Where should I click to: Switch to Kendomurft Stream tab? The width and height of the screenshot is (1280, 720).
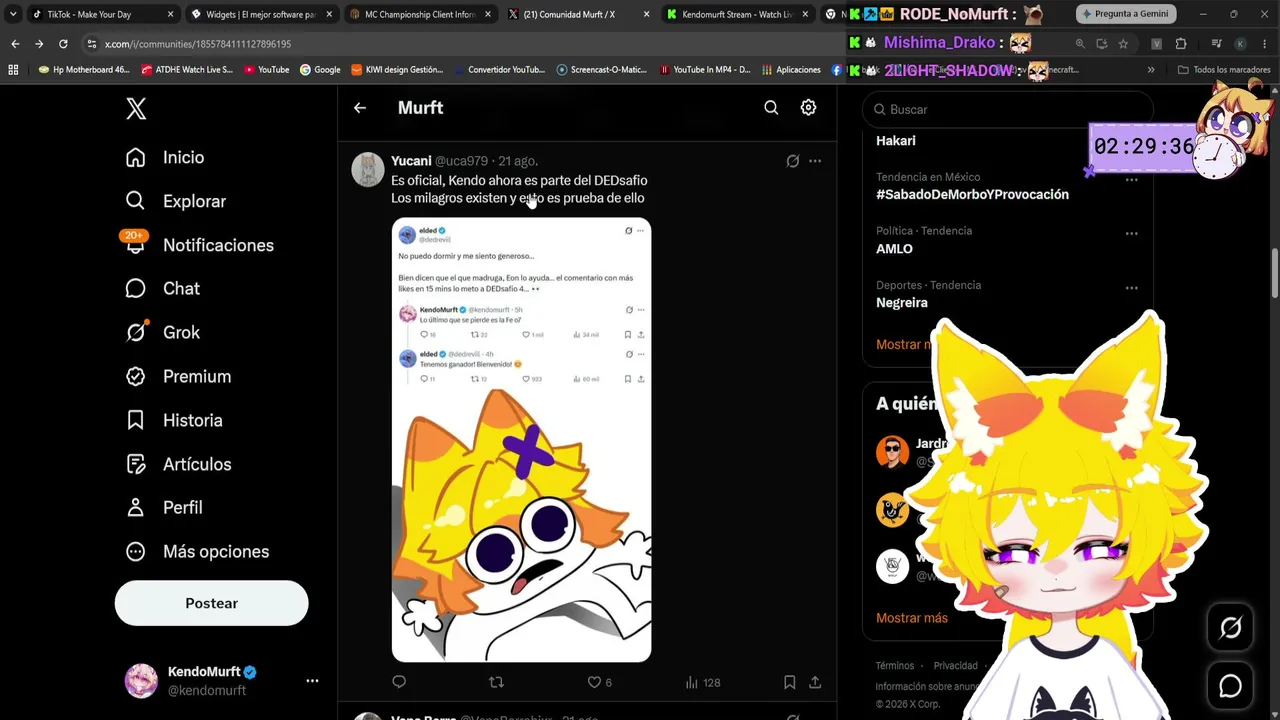coord(736,15)
